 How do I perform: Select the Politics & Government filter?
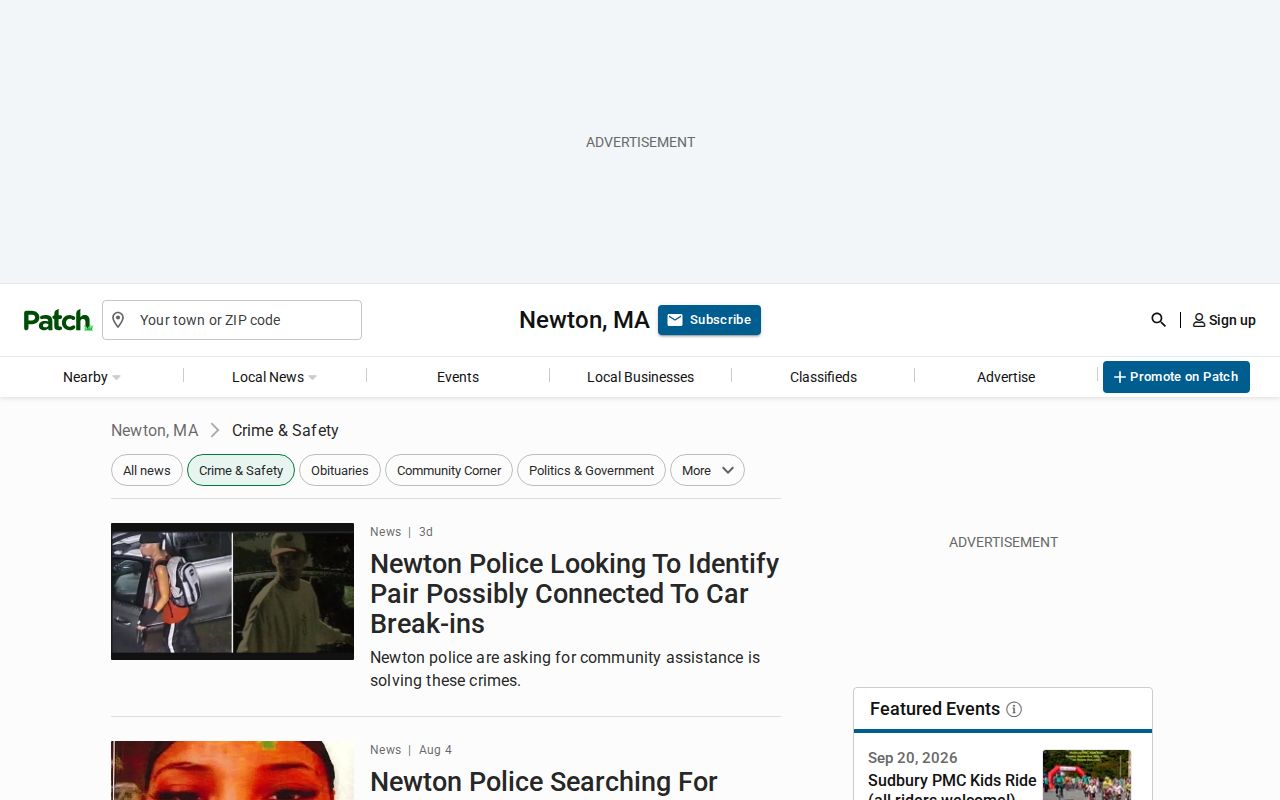pyautogui.click(x=591, y=471)
